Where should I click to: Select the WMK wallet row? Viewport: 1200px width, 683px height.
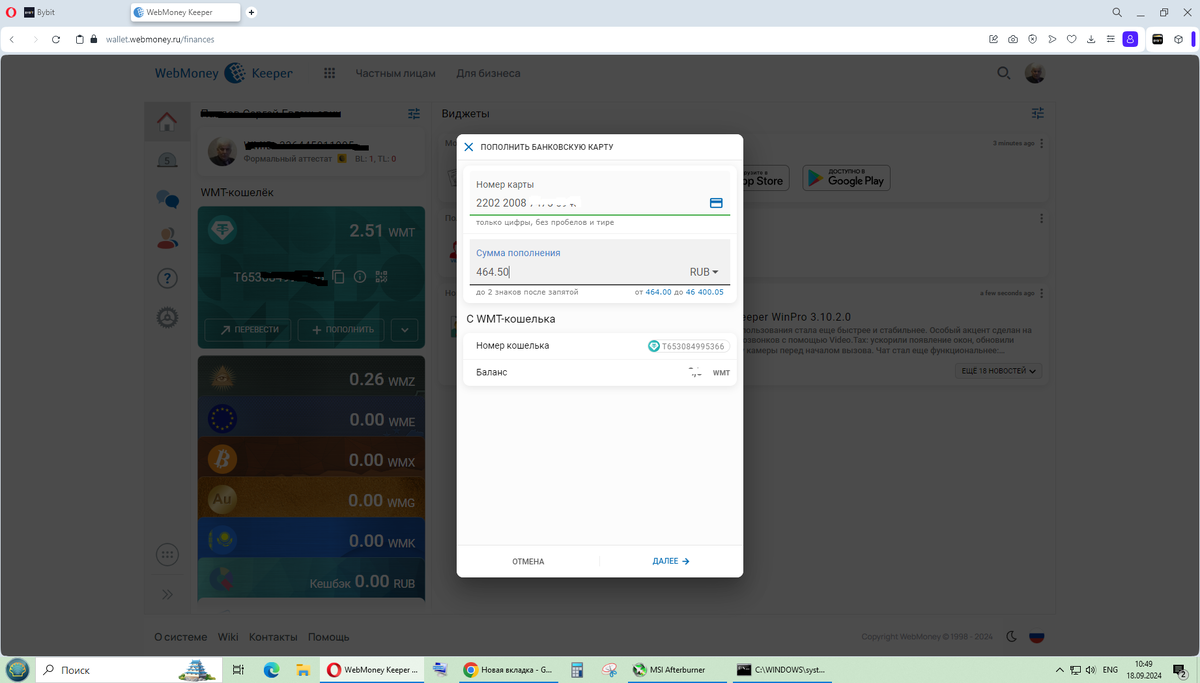click(x=312, y=540)
